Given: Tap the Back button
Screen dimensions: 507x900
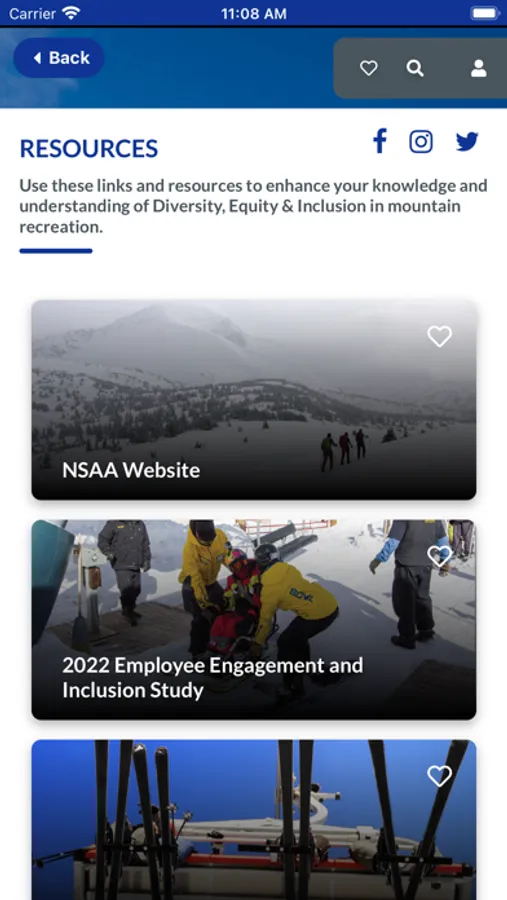Looking at the screenshot, I should pos(59,58).
